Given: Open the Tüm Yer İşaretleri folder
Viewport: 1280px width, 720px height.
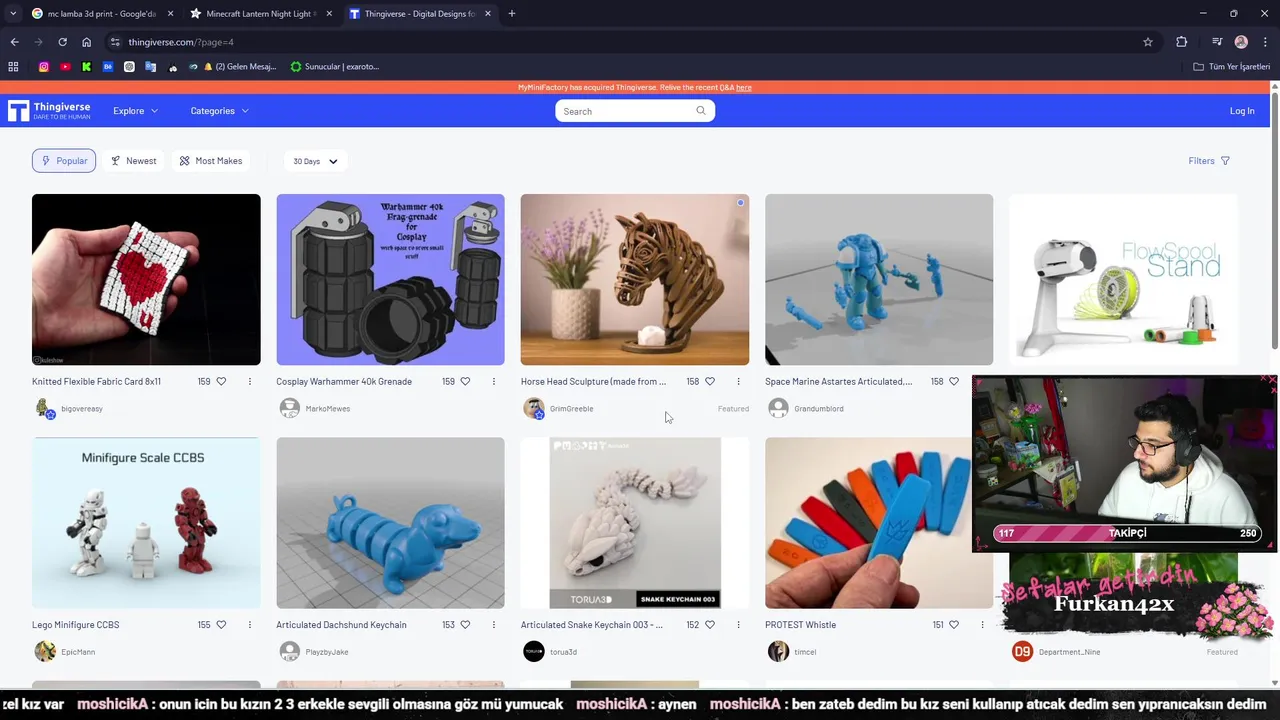Looking at the screenshot, I should pyautogui.click(x=1232, y=67).
